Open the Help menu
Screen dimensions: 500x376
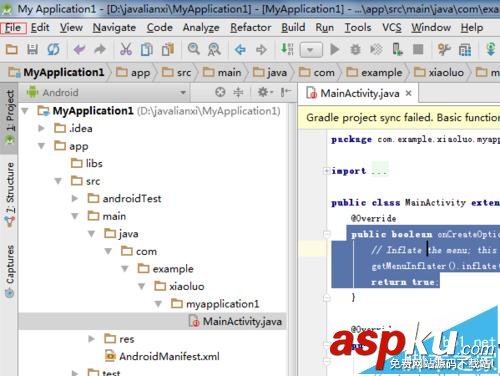[x=472, y=27]
